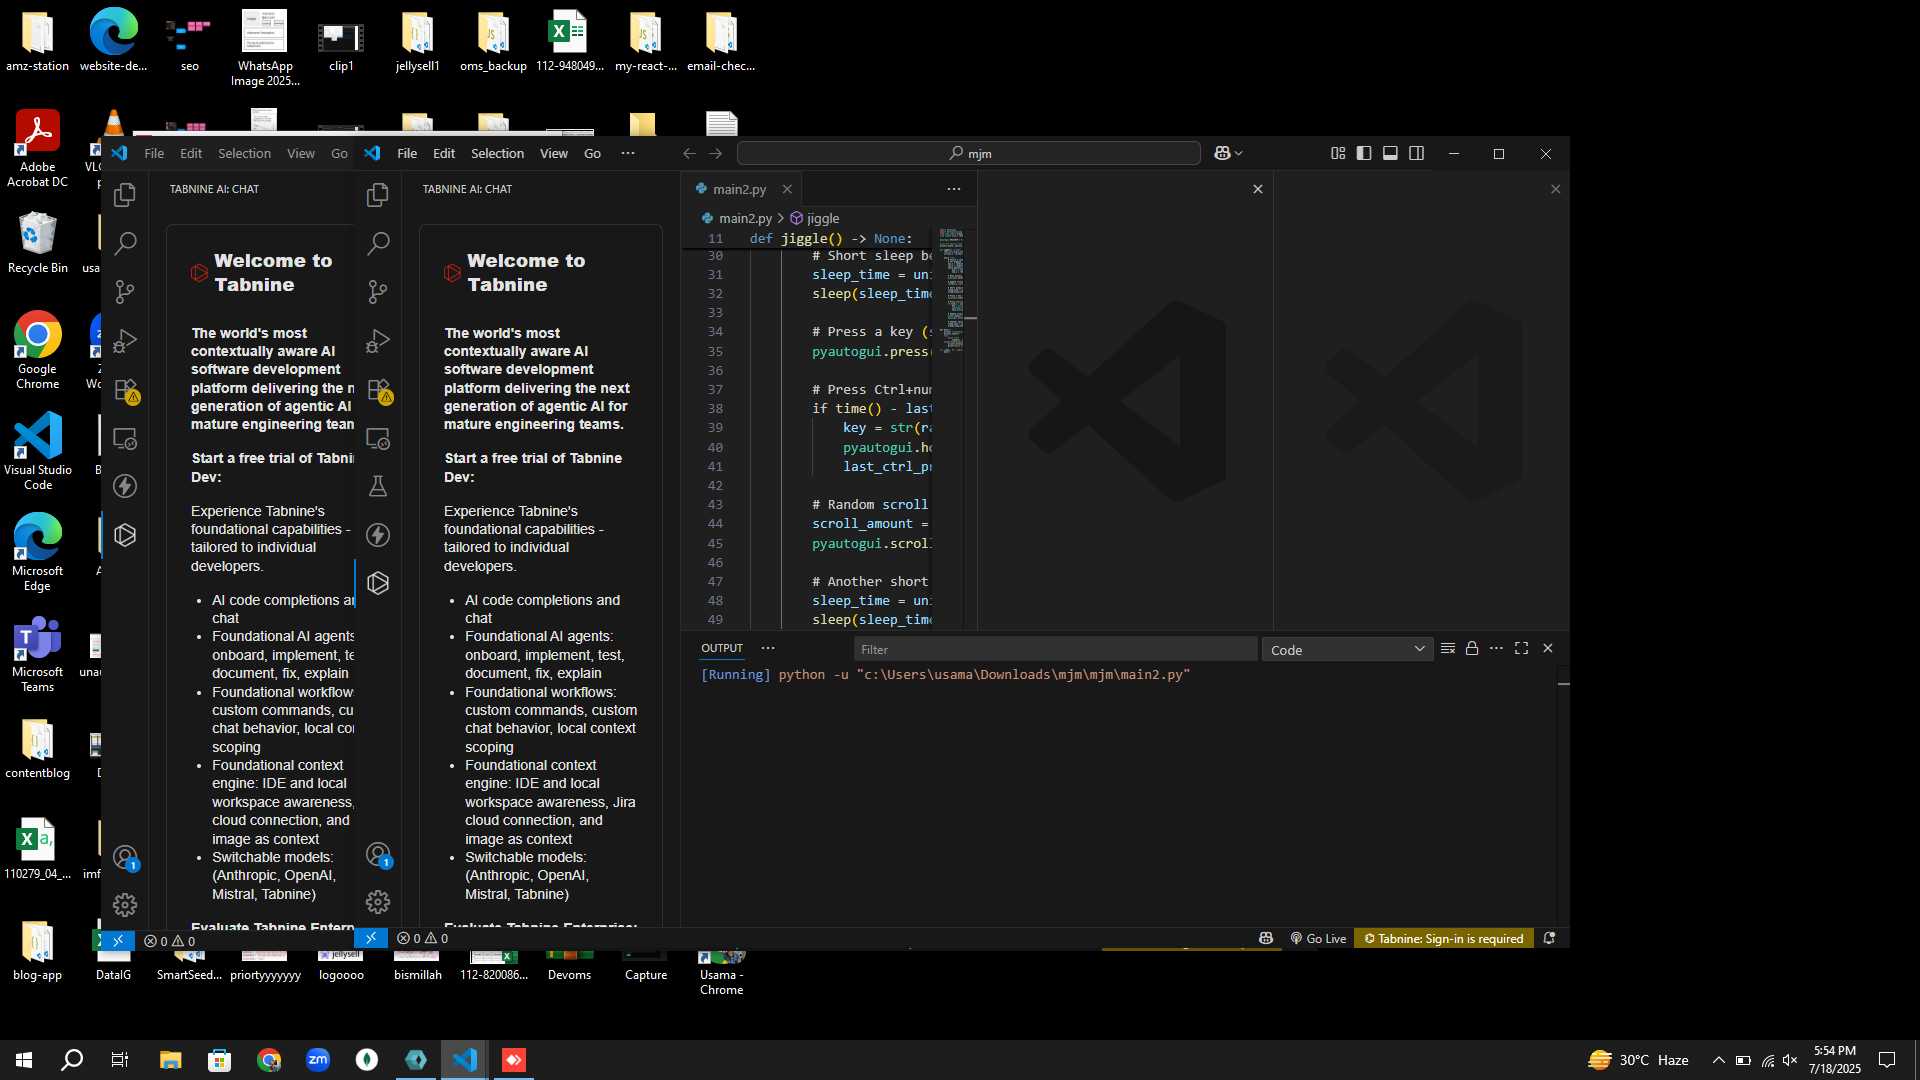Open Remote Explorer in front VS Code window

[x=378, y=438]
